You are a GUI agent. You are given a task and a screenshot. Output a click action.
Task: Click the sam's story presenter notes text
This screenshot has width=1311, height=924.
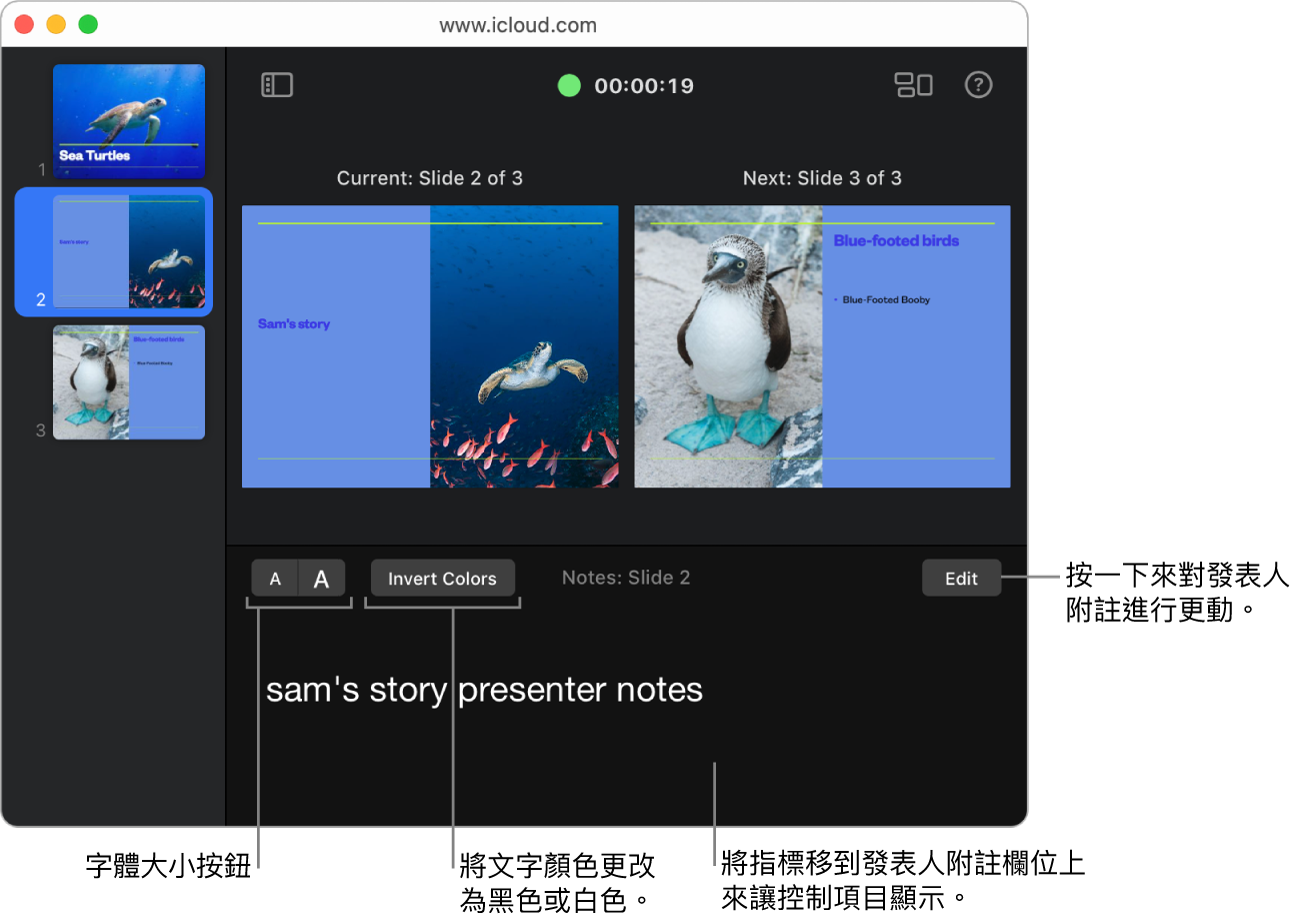coord(484,690)
